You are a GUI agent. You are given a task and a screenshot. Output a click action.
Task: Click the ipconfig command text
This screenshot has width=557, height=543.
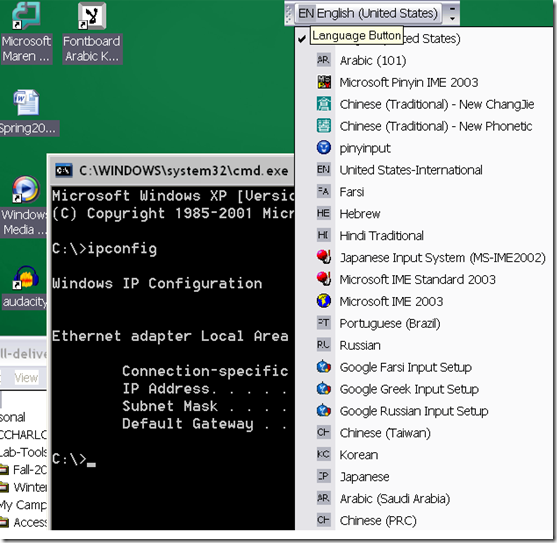coord(122,249)
